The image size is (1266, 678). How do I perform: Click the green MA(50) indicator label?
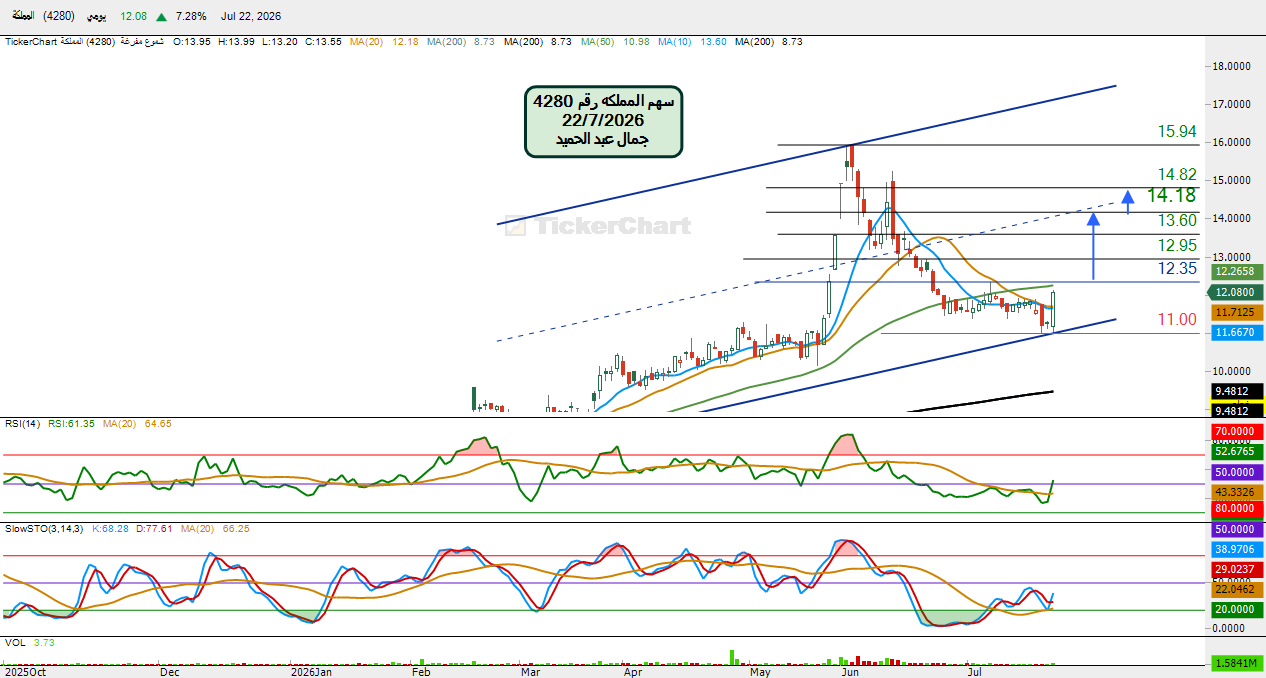coord(600,42)
